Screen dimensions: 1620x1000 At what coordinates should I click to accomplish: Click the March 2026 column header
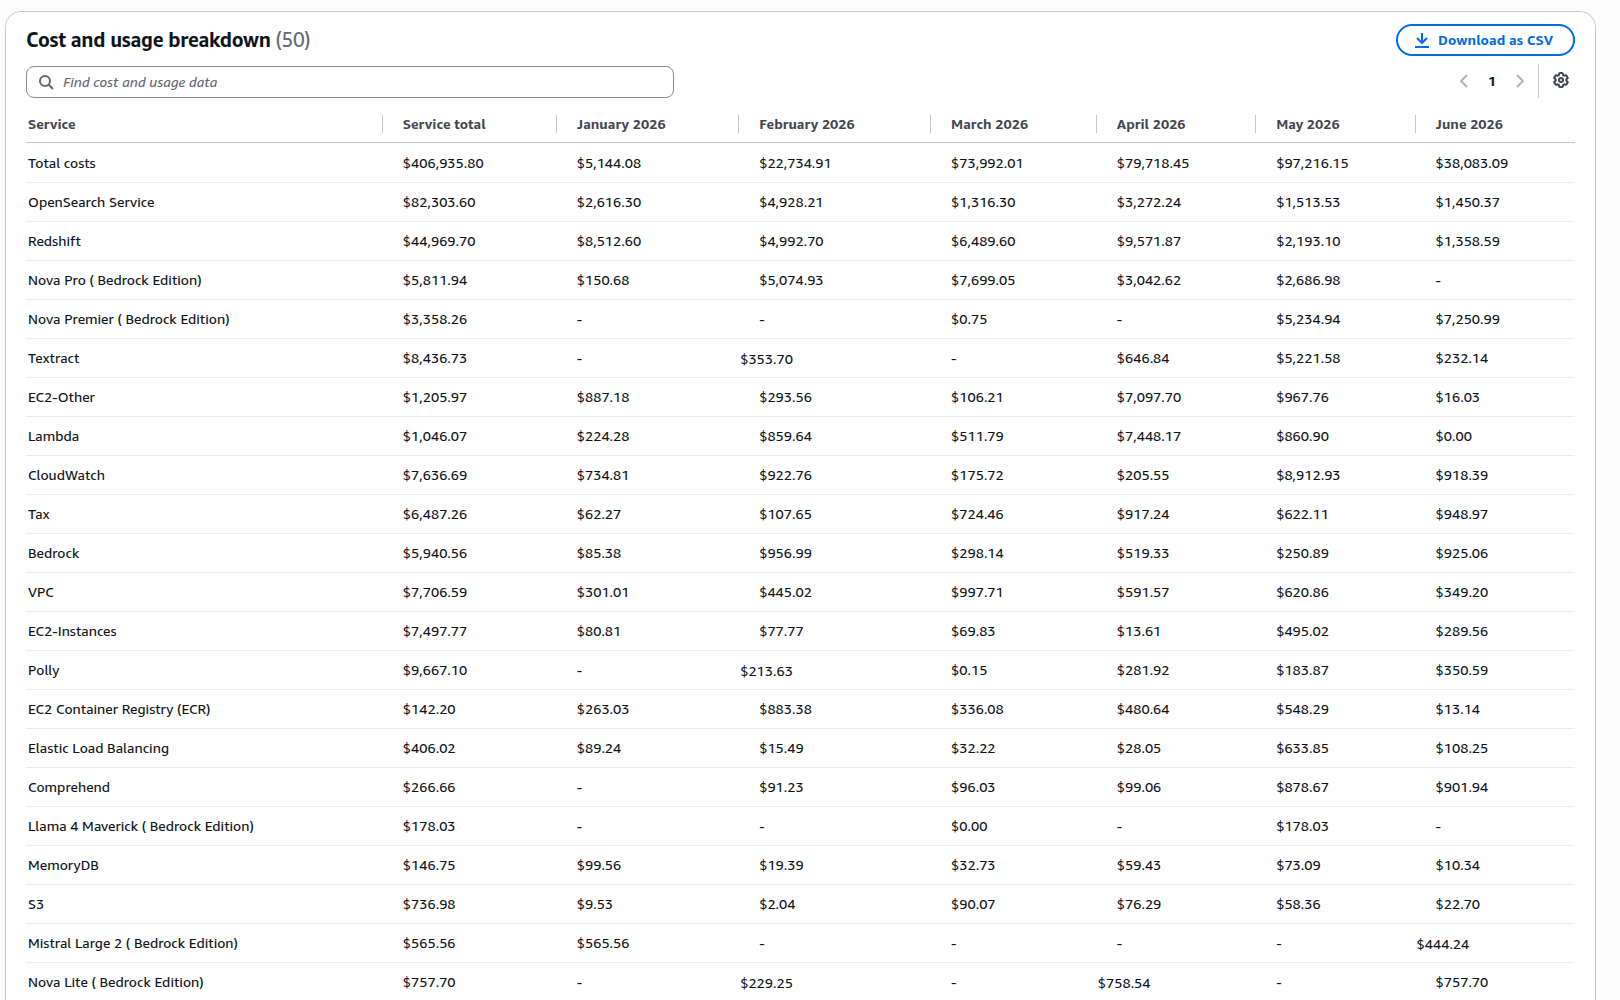[989, 124]
